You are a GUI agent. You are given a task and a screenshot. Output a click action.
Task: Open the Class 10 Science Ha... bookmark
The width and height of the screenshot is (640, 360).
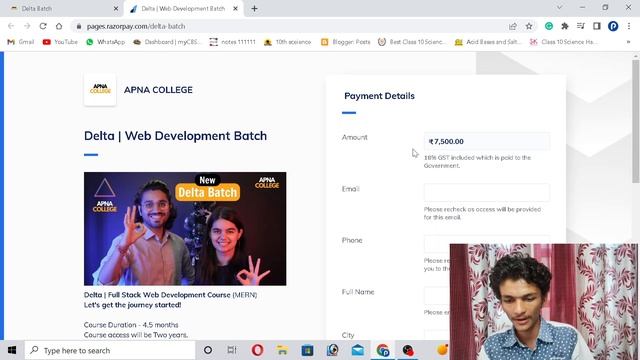tap(564, 42)
